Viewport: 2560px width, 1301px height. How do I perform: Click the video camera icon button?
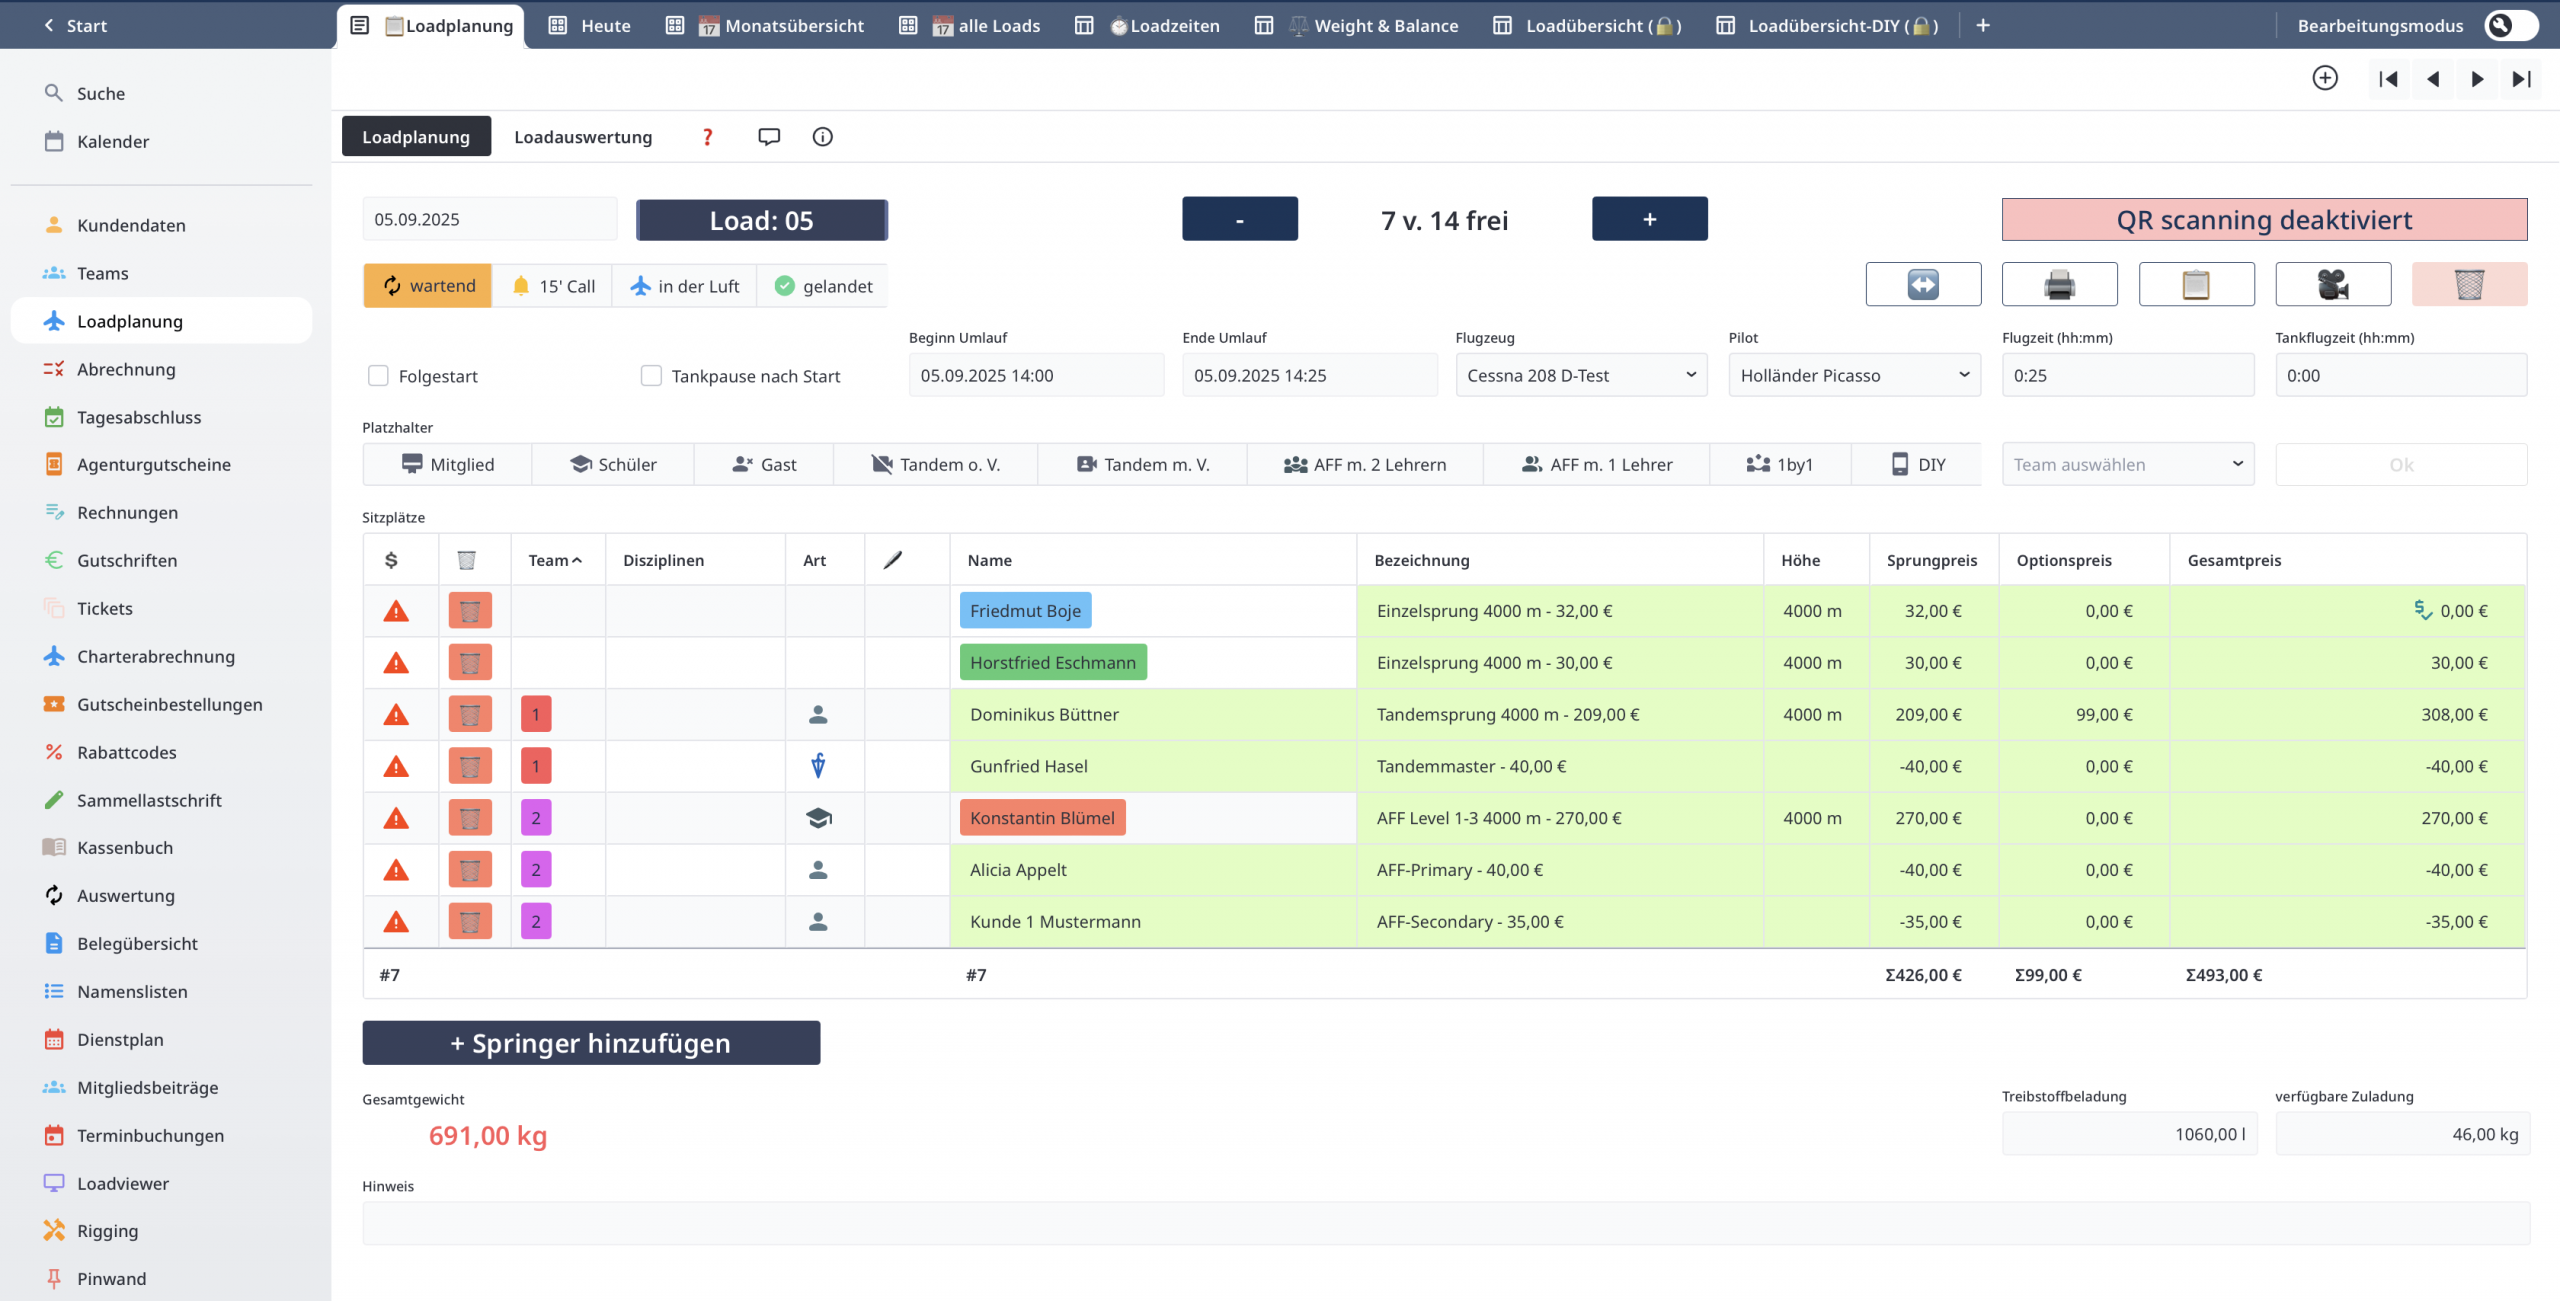[2332, 285]
